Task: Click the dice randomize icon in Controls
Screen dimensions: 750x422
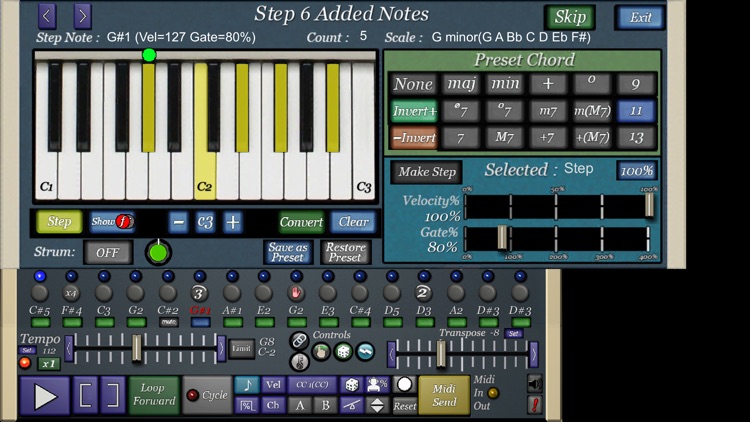Action: [343, 351]
